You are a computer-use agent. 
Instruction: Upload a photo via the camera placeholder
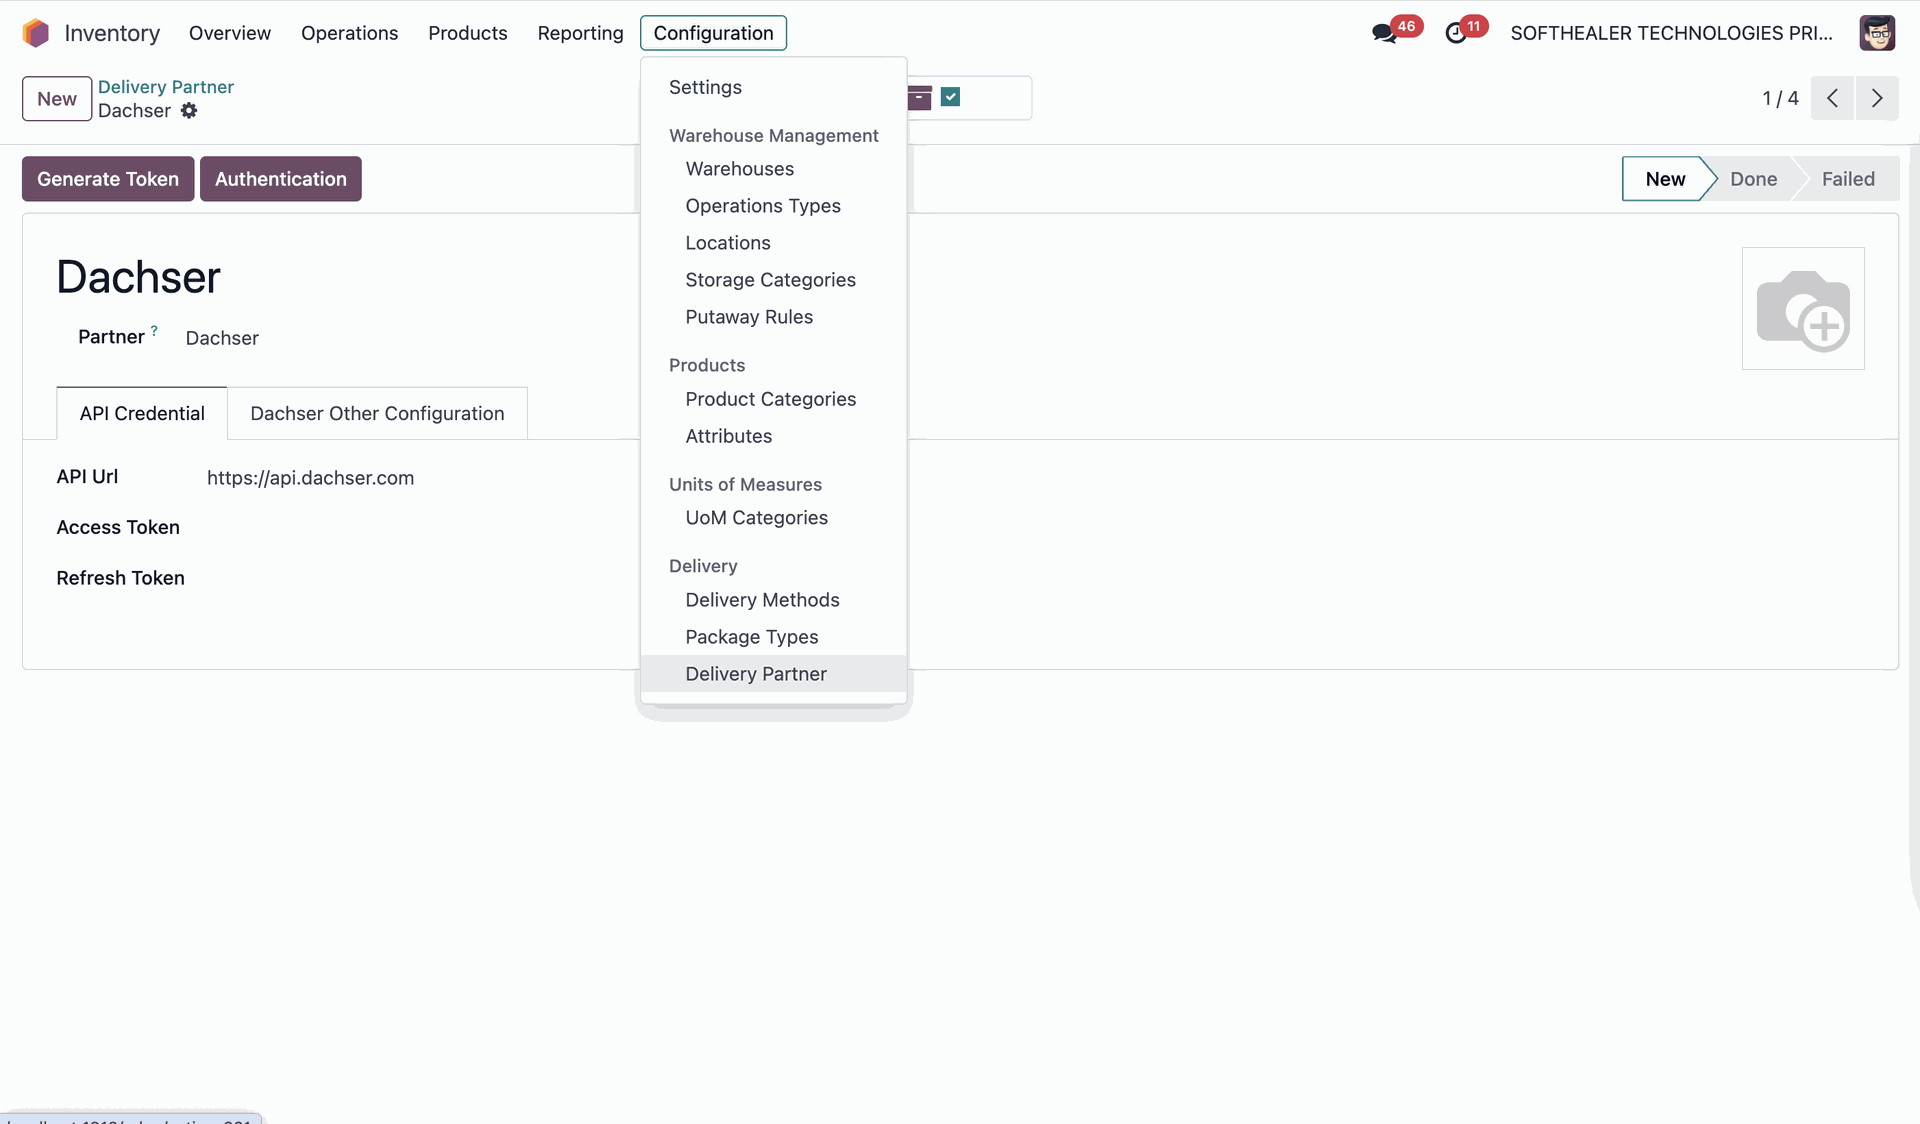coord(1802,308)
